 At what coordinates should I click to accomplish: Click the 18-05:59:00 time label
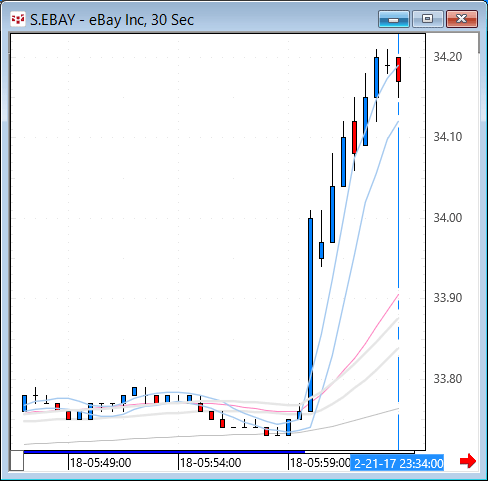320,463
